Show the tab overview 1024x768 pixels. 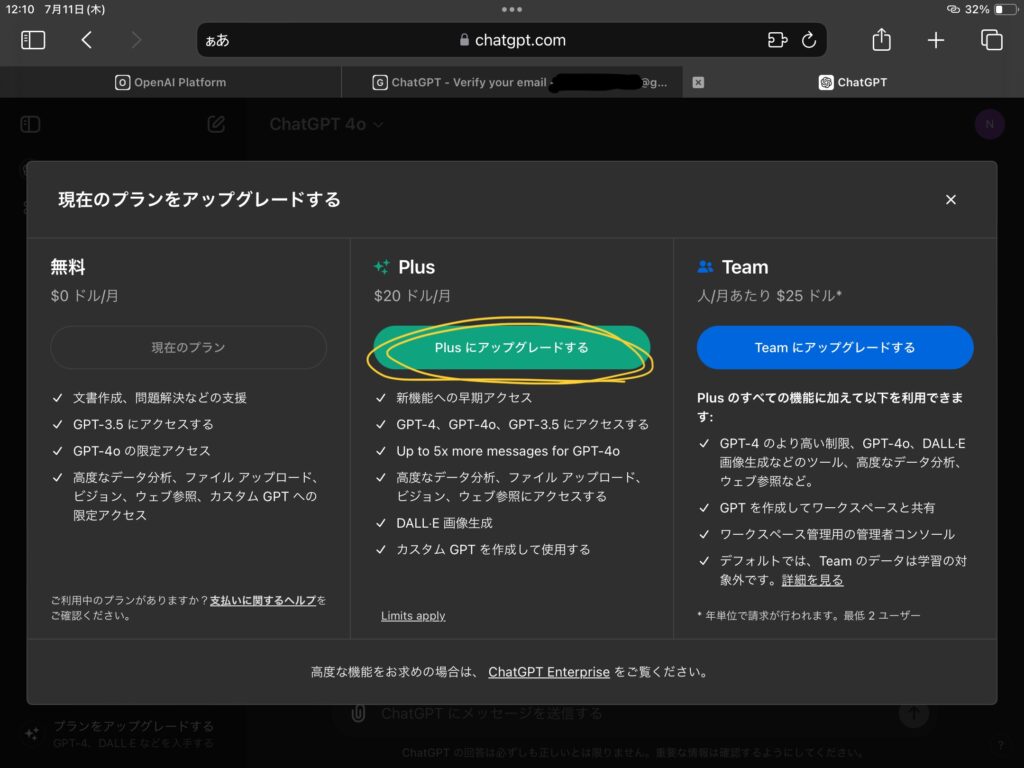pyautogui.click(x=991, y=40)
